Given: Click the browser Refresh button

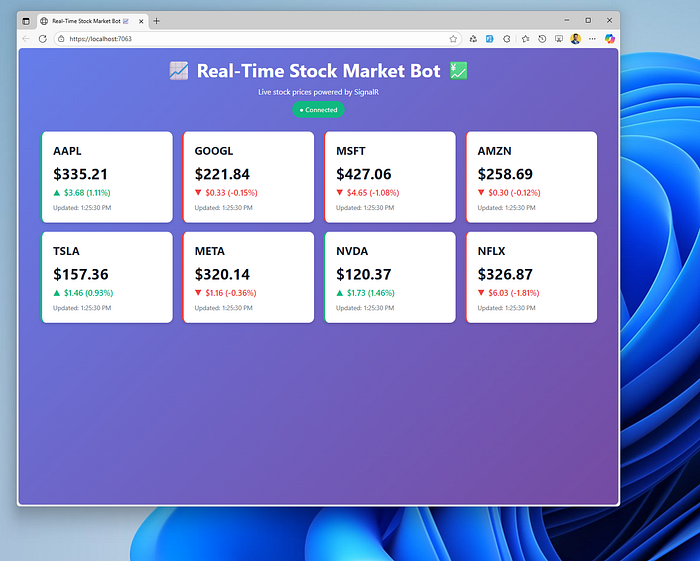Looking at the screenshot, I should click(42, 38).
